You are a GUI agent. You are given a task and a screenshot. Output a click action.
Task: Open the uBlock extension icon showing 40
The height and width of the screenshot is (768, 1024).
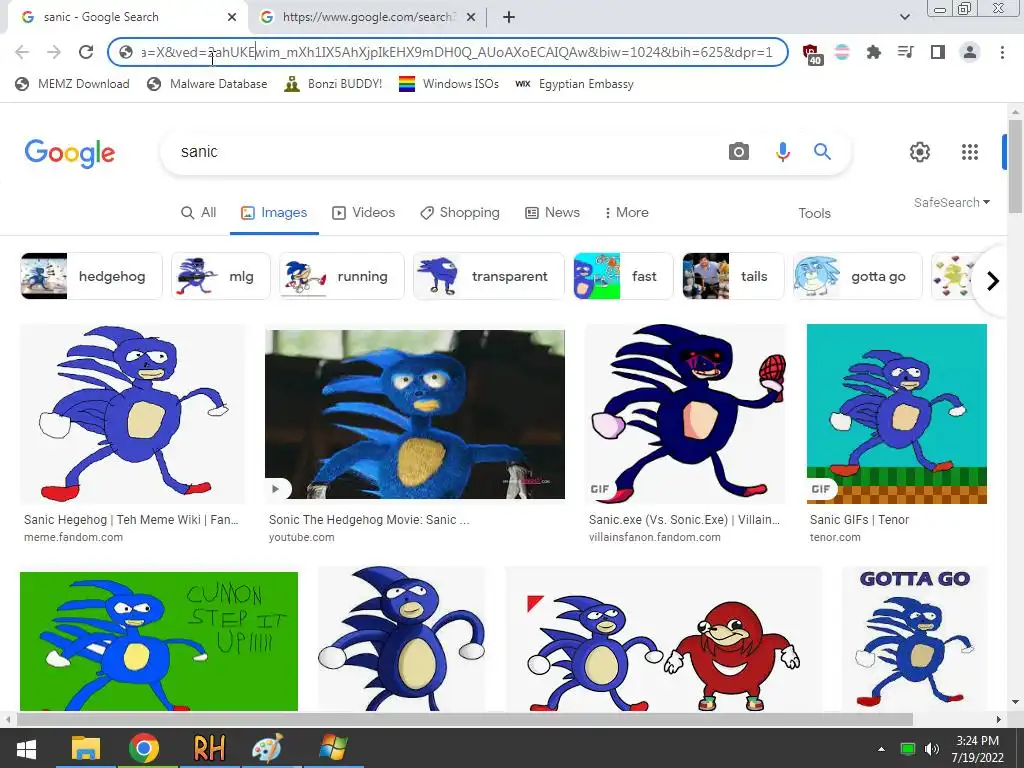coord(811,54)
